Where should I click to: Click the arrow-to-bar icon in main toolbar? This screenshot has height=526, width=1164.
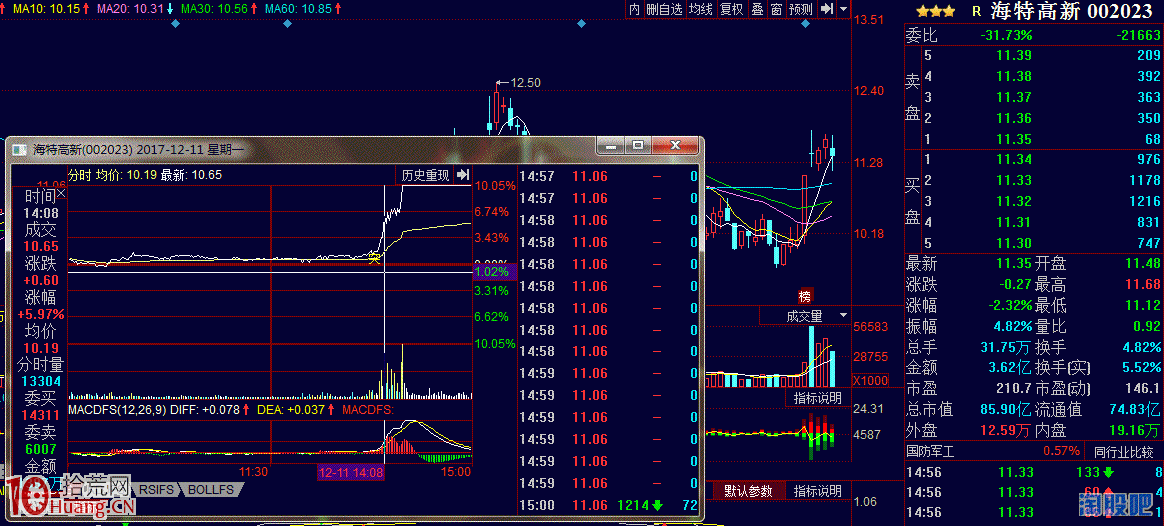(827, 9)
